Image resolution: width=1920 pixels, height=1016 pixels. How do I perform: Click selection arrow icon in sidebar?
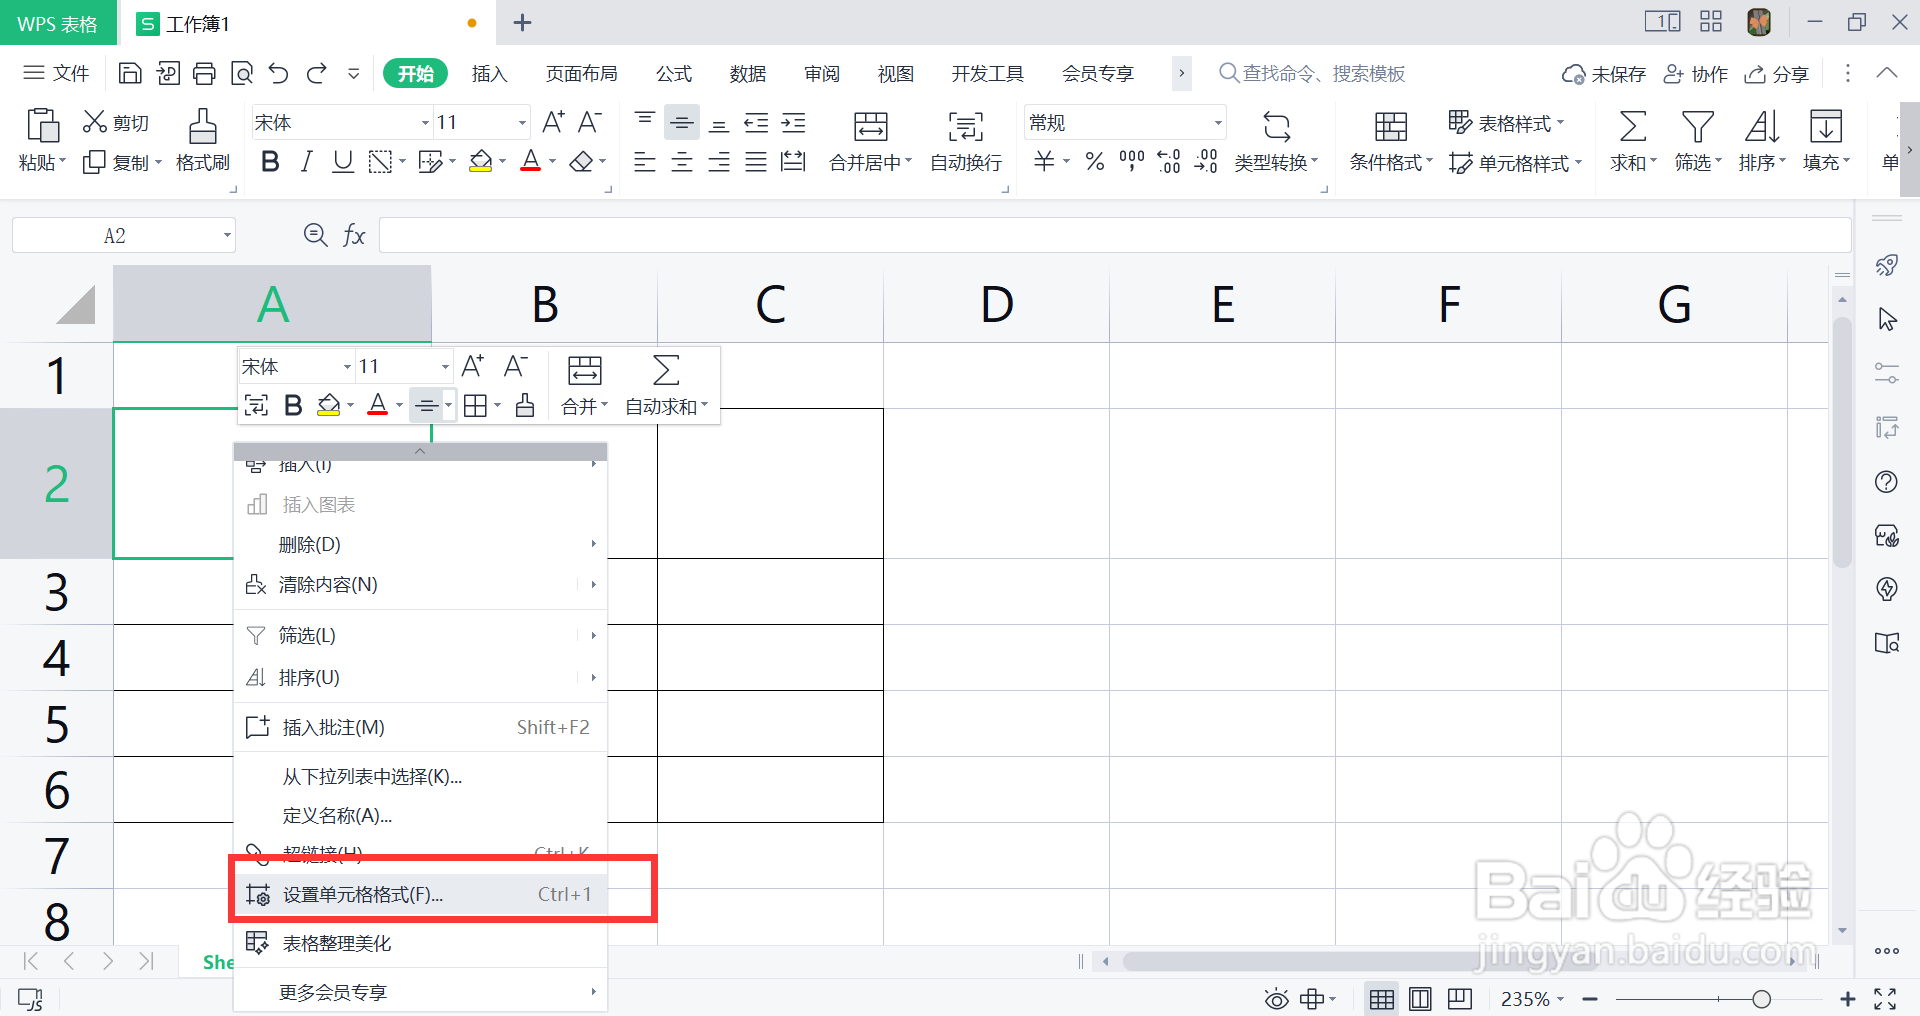point(1887,319)
